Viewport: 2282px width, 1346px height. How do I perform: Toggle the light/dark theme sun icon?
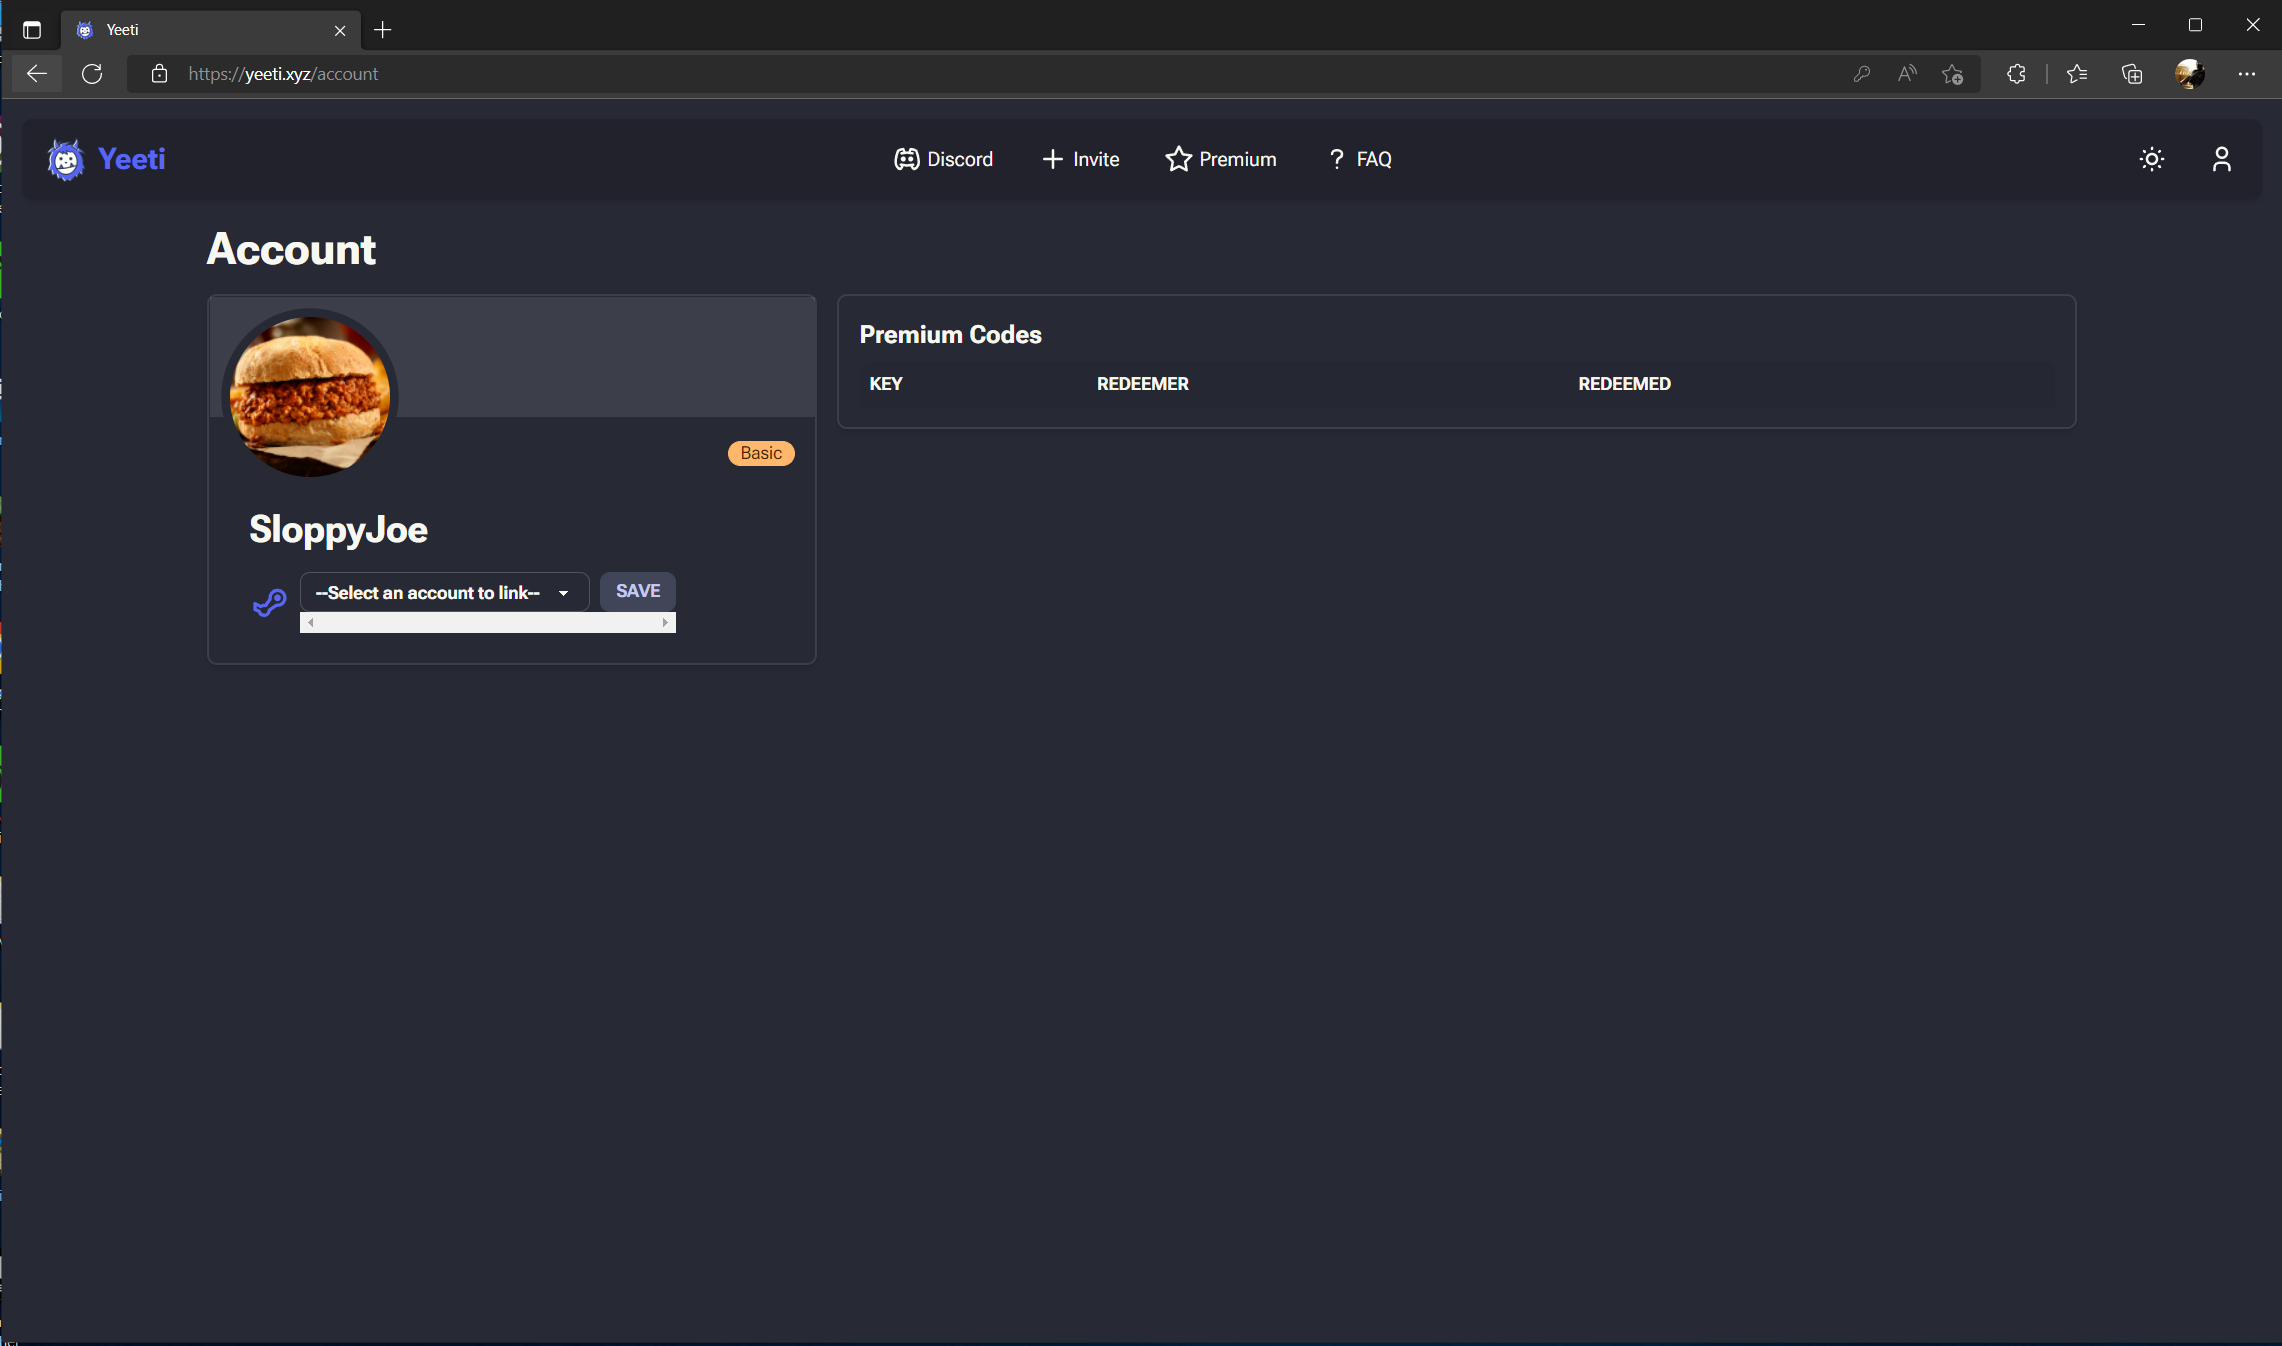[2151, 159]
